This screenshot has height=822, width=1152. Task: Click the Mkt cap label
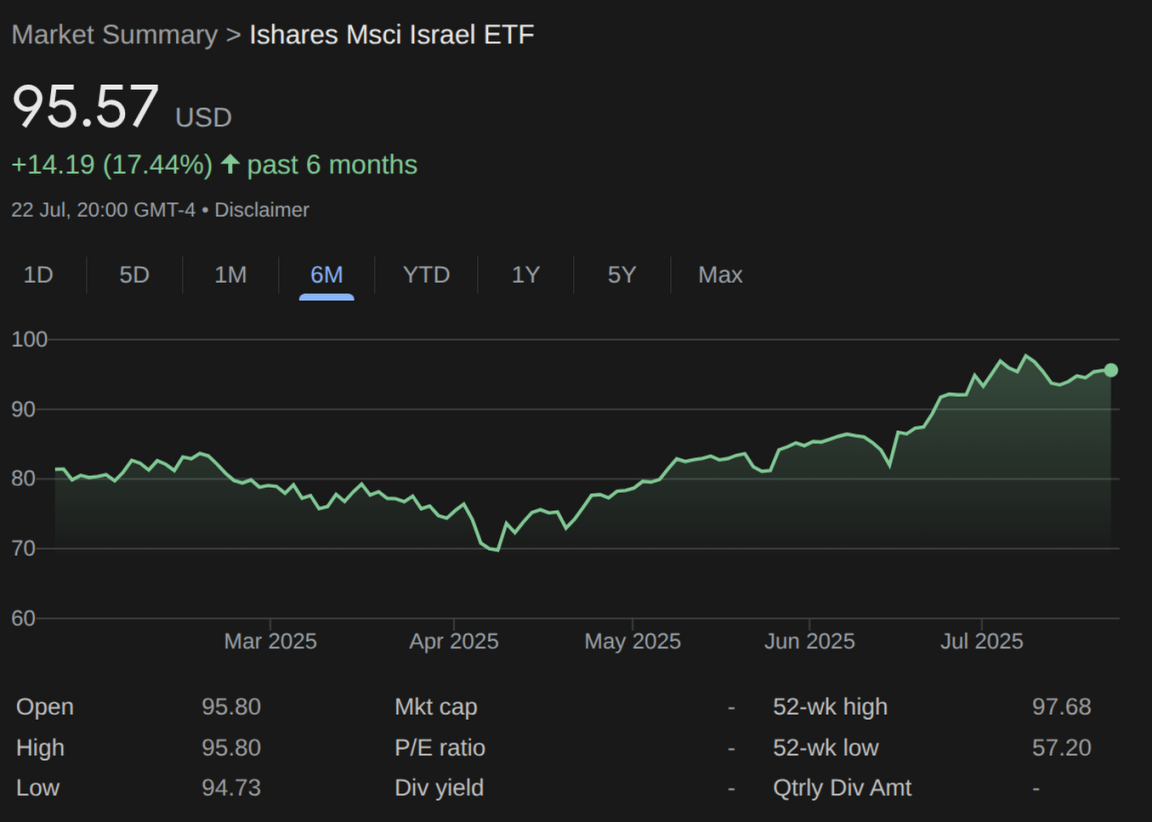tap(436, 707)
